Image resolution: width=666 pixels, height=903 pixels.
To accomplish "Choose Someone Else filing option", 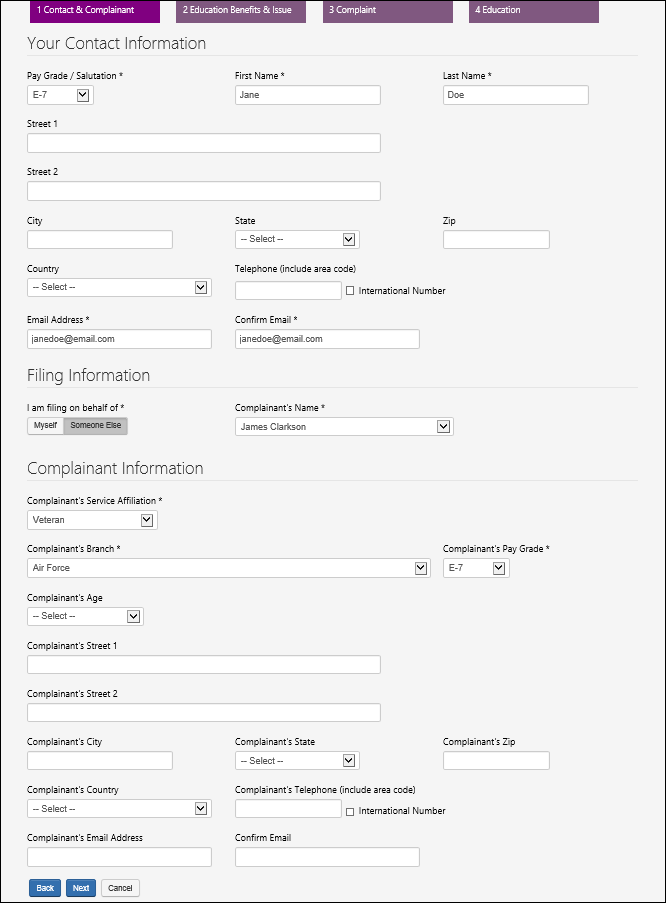I will tap(95, 426).
